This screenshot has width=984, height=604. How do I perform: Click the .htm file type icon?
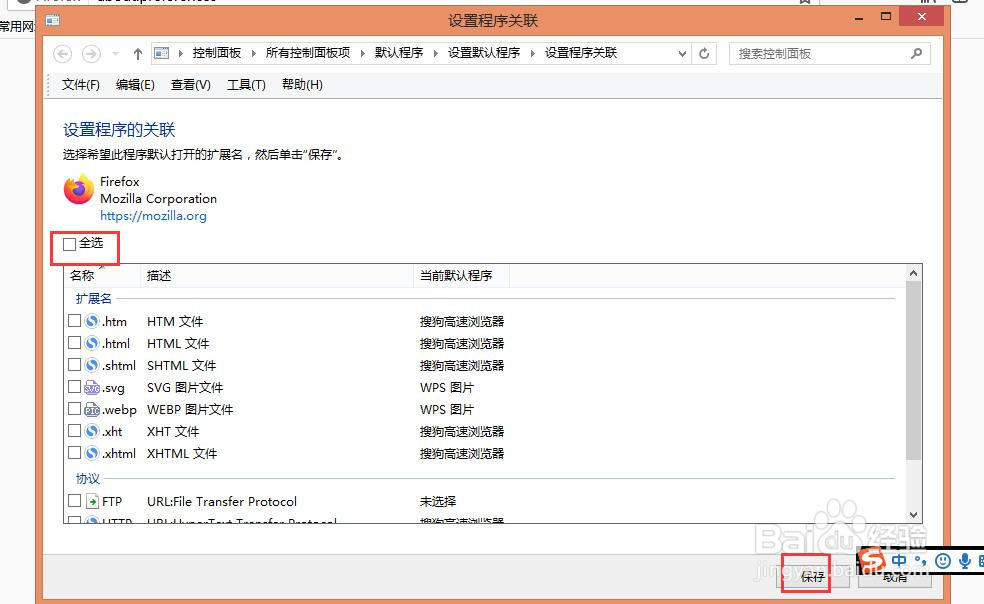92,321
